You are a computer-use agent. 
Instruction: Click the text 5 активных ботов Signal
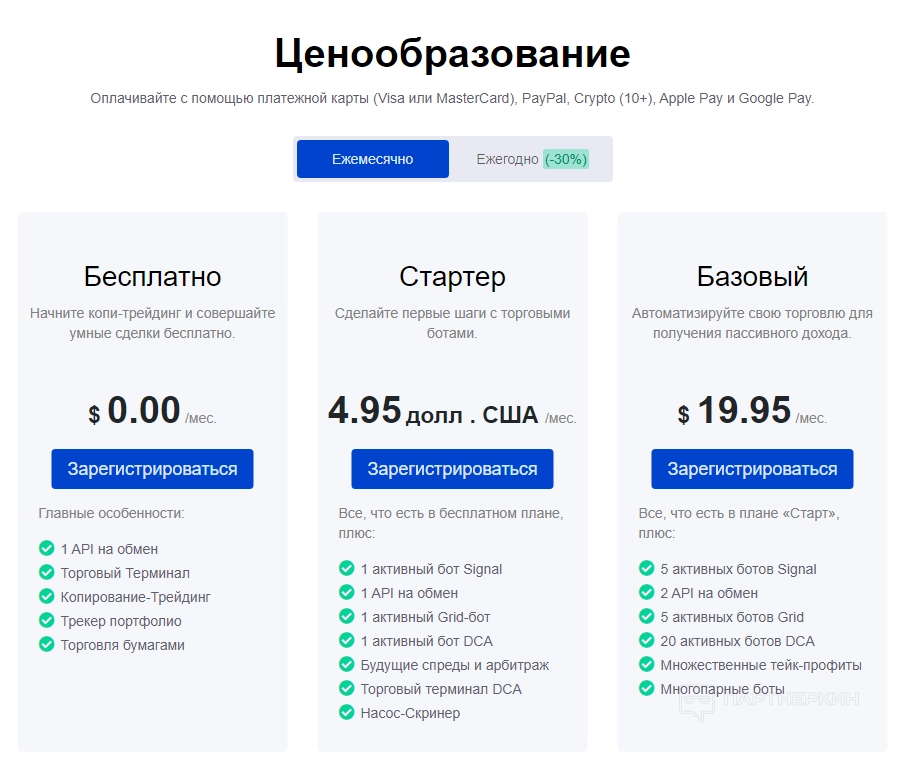pyautogui.click(x=738, y=569)
